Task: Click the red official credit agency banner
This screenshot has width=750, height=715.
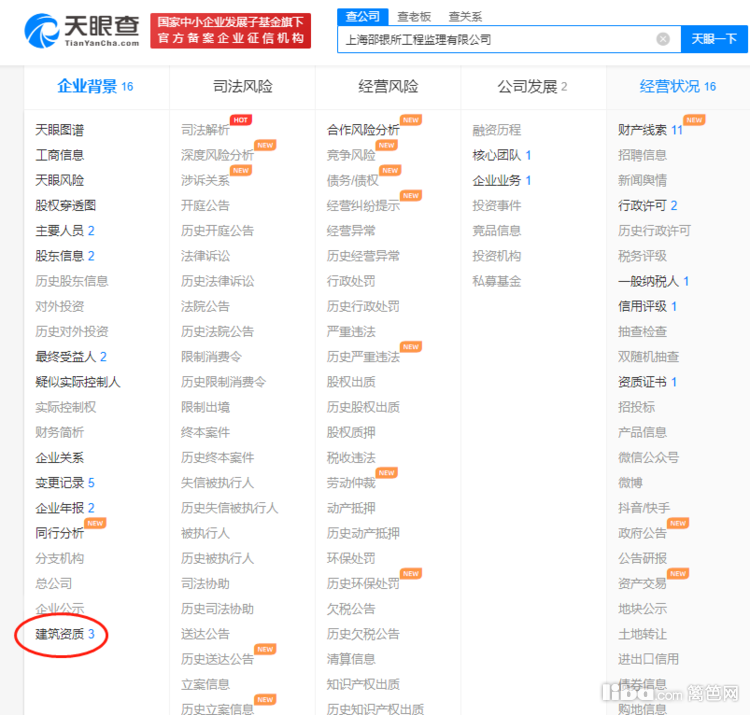Action: tap(230, 31)
